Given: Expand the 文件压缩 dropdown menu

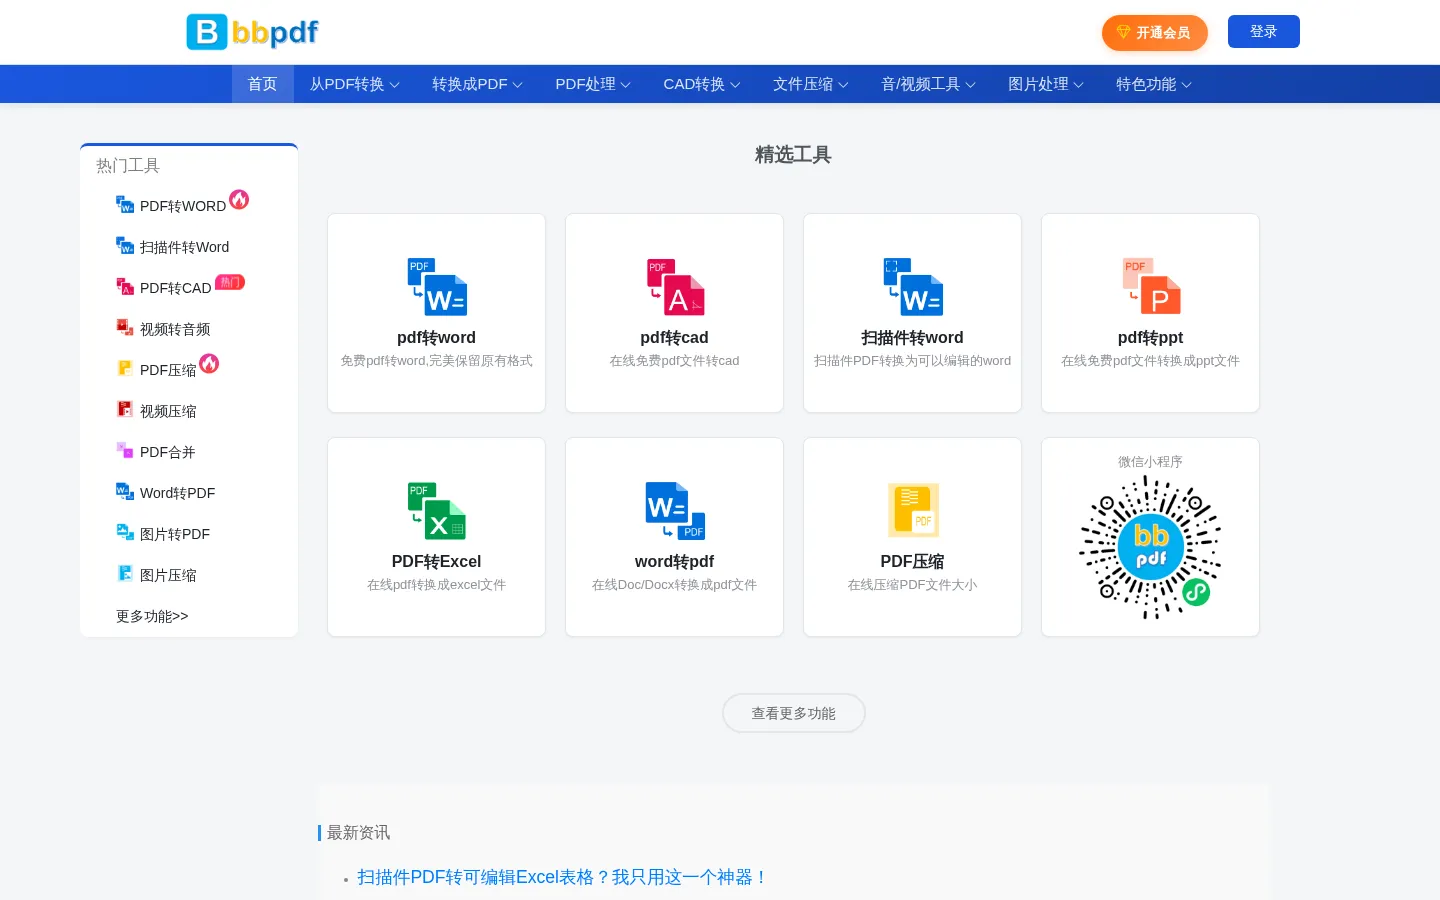Looking at the screenshot, I should tap(811, 84).
